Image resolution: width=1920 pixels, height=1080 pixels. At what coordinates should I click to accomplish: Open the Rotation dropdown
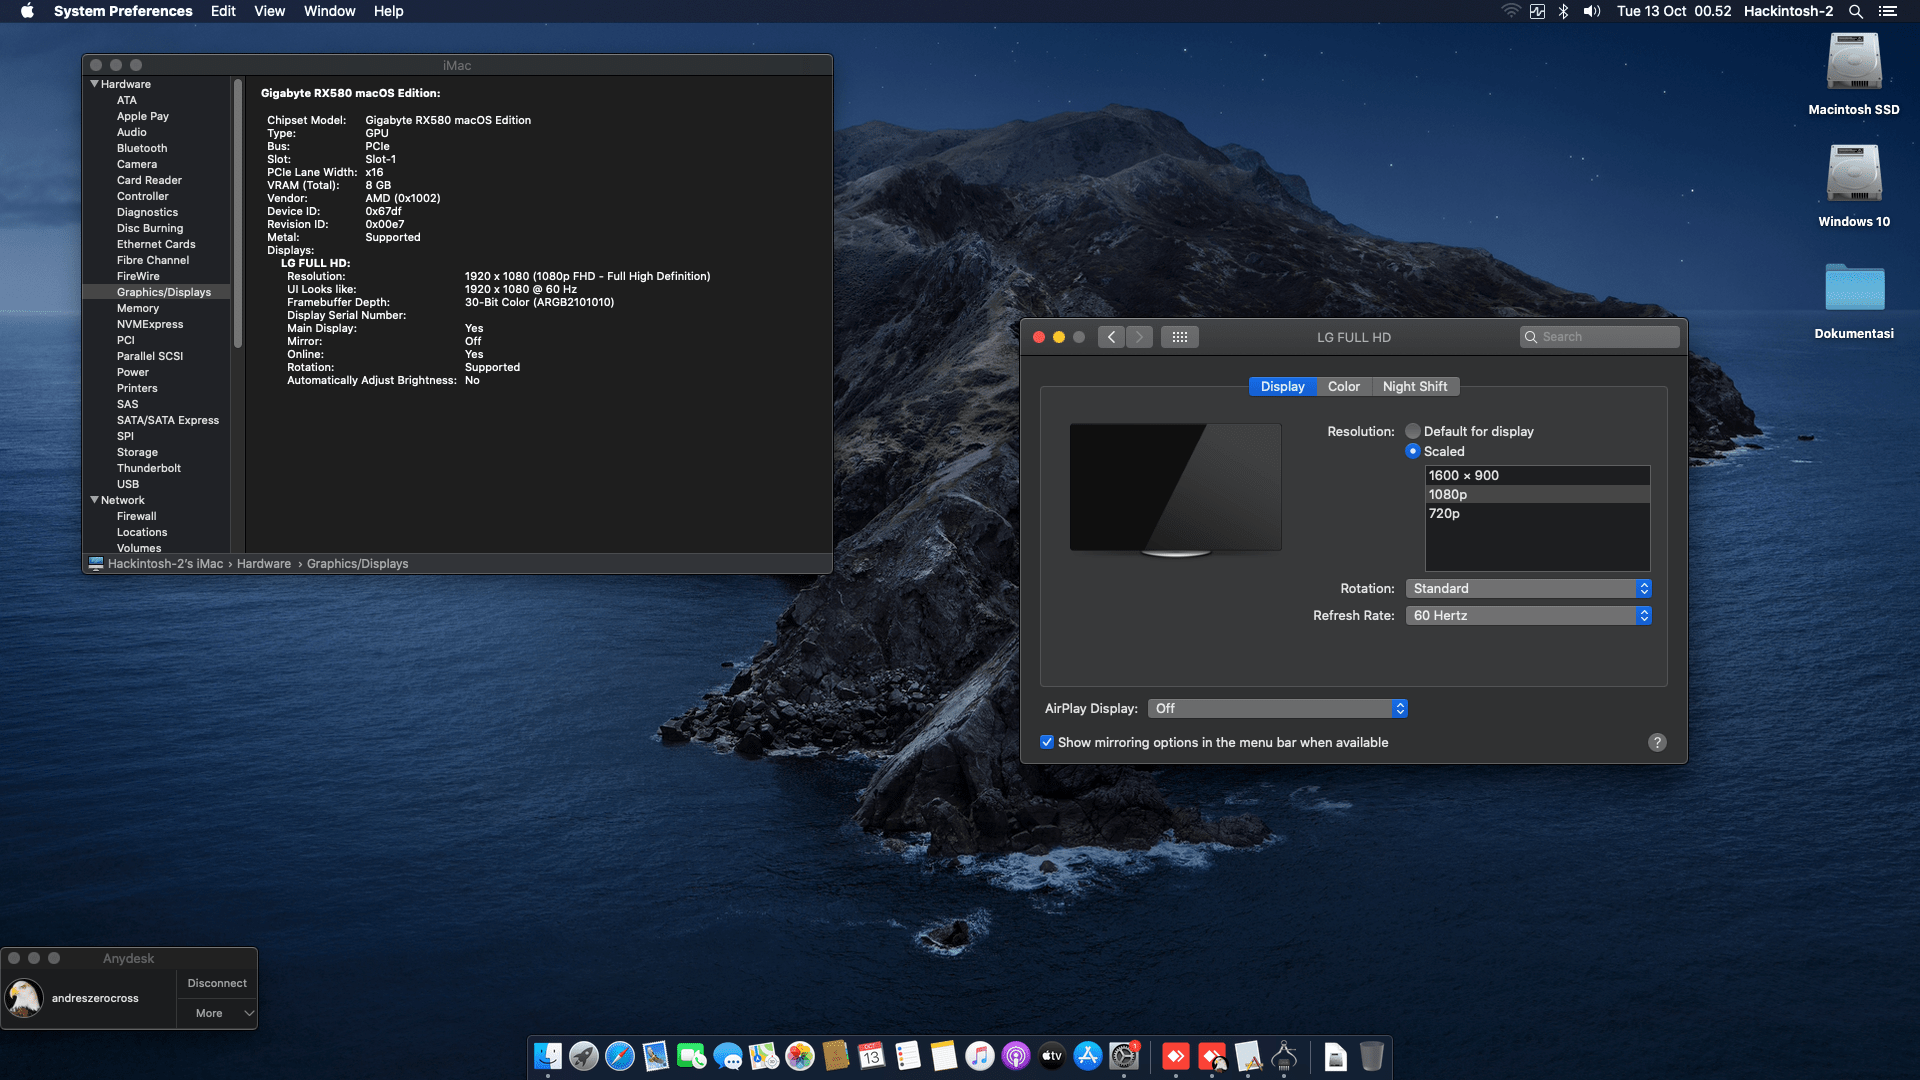pyautogui.click(x=1528, y=588)
